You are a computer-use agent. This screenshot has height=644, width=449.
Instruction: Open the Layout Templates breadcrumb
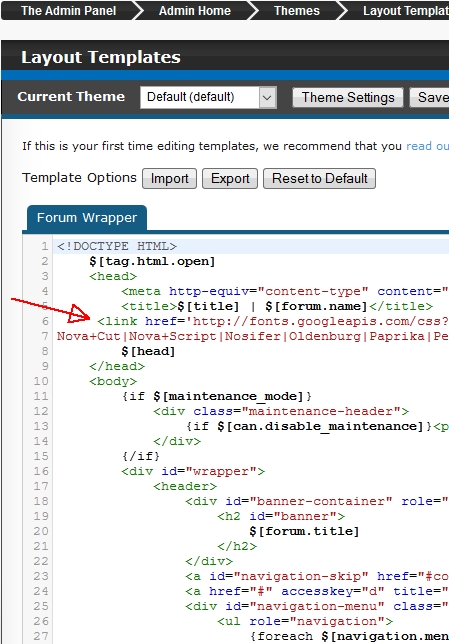pos(405,11)
